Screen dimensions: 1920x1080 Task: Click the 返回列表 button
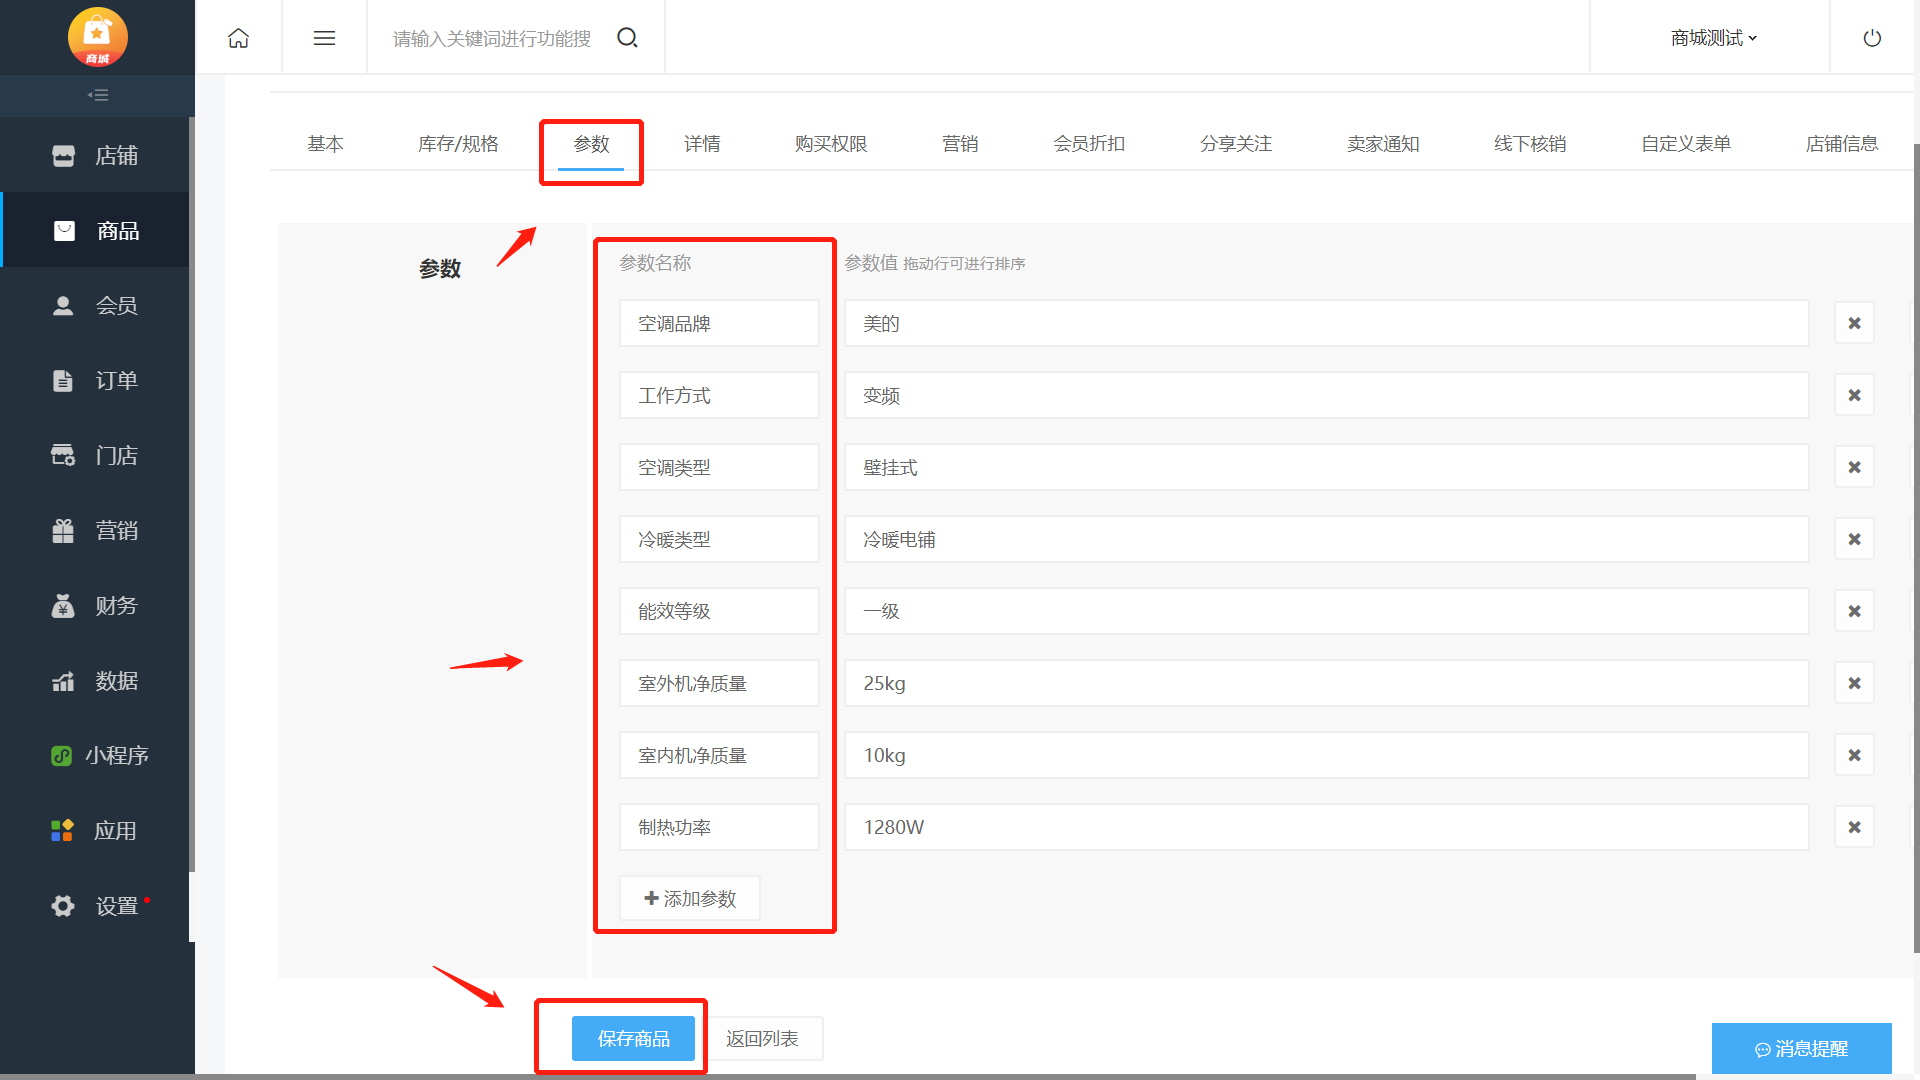762,1039
